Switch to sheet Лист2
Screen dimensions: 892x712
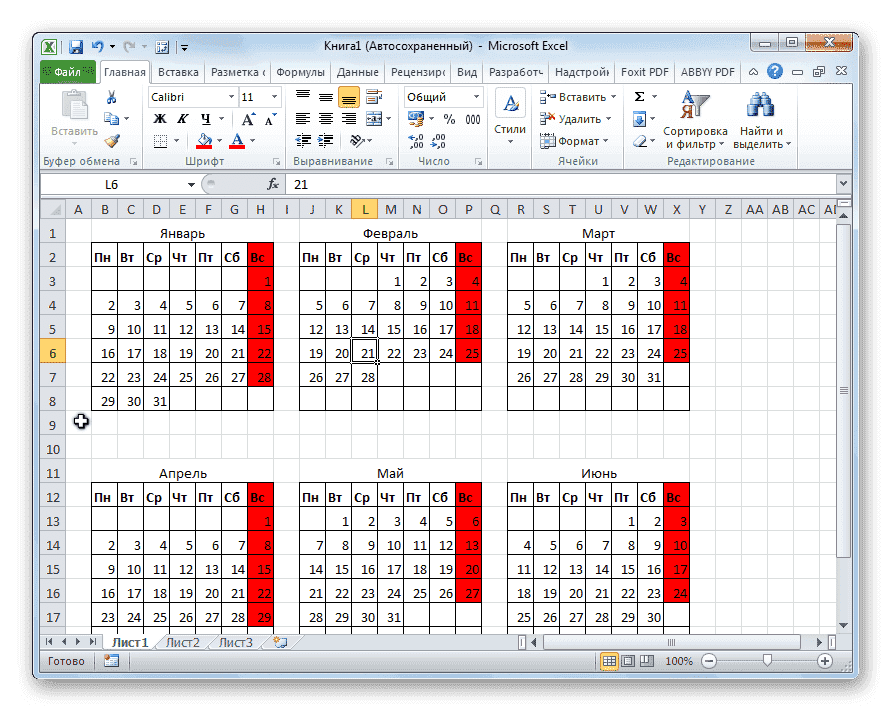(182, 643)
